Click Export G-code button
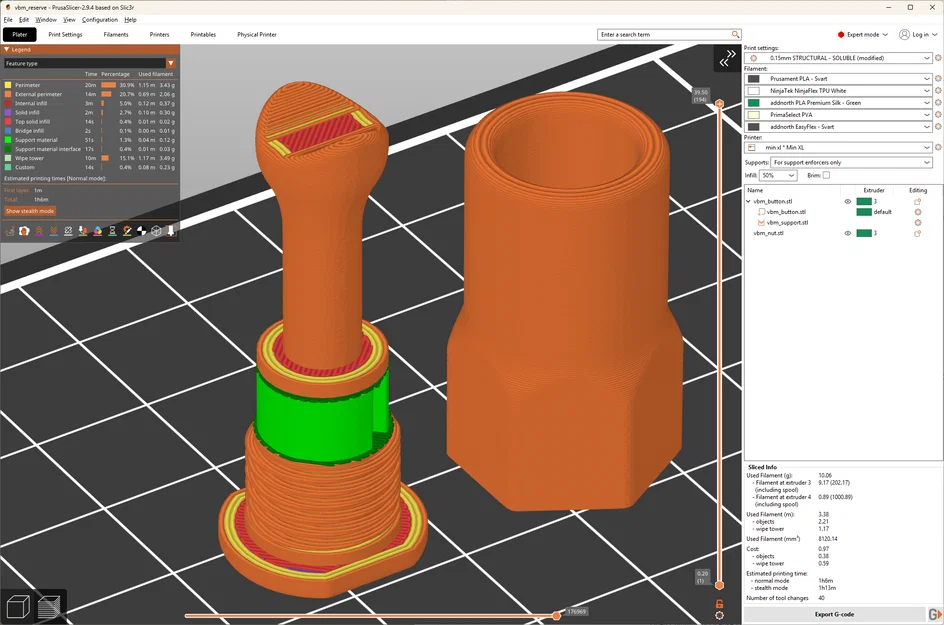This screenshot has height=625, width=944. coord(834,614)
